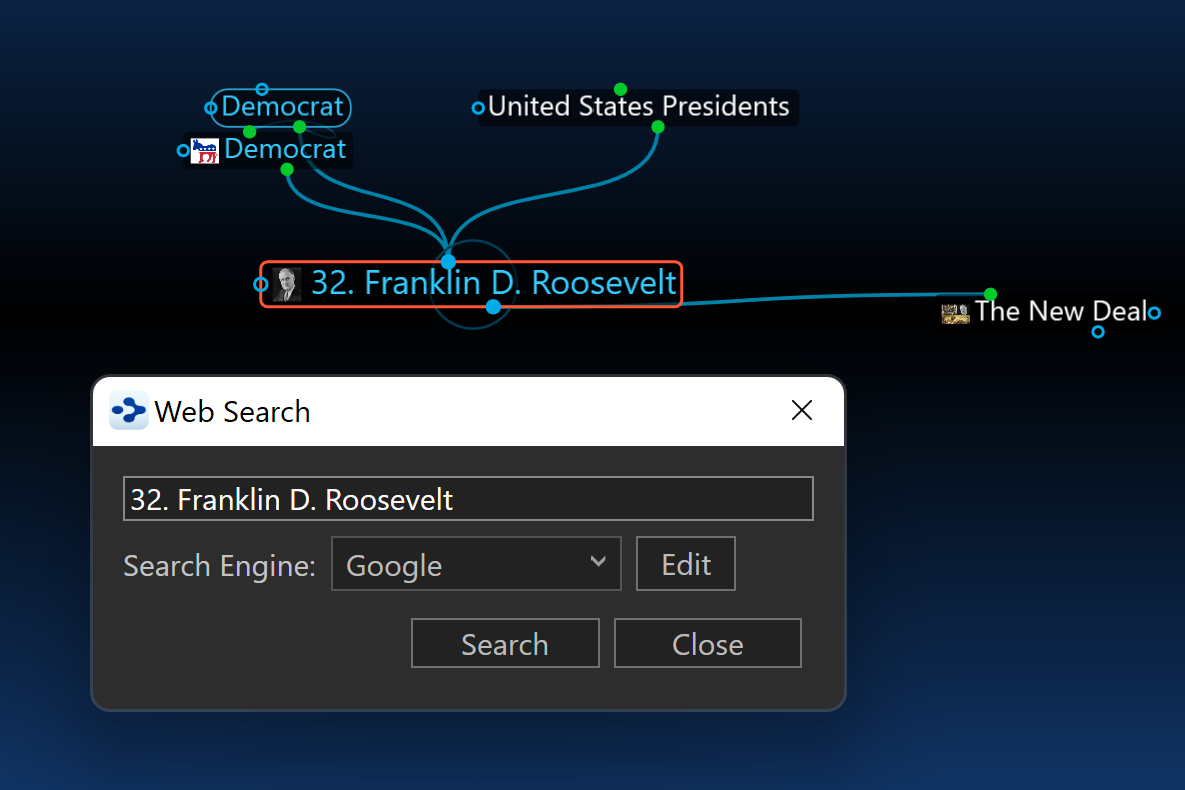This screenshot has width=1185, height=790.
Task: Click the green parent gate above United States Presidents
Action: [620, 89]
